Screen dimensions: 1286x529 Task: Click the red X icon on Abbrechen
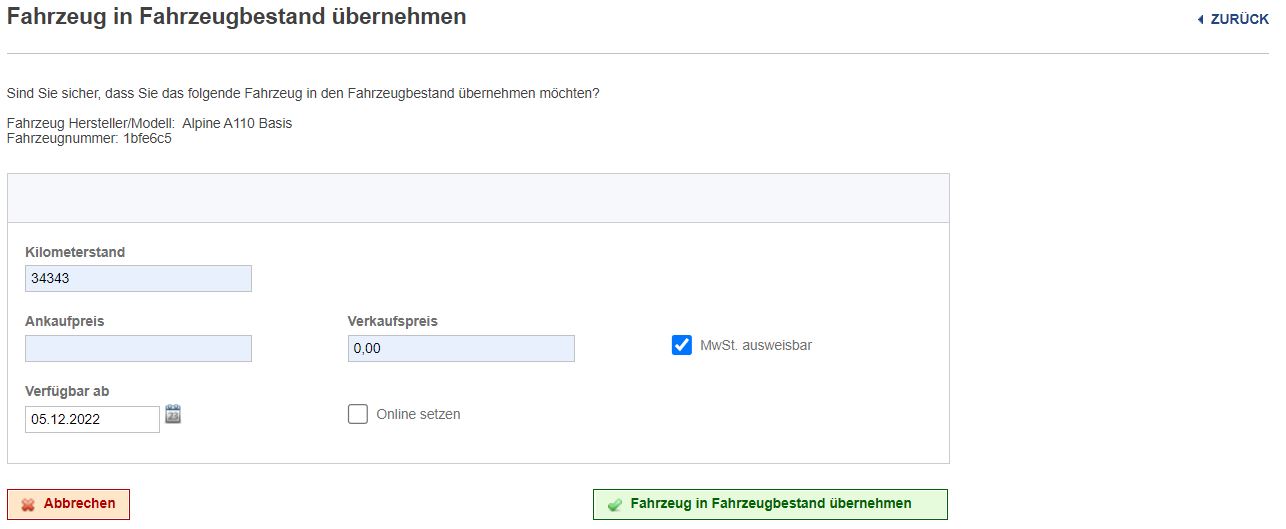click(28, 505)
